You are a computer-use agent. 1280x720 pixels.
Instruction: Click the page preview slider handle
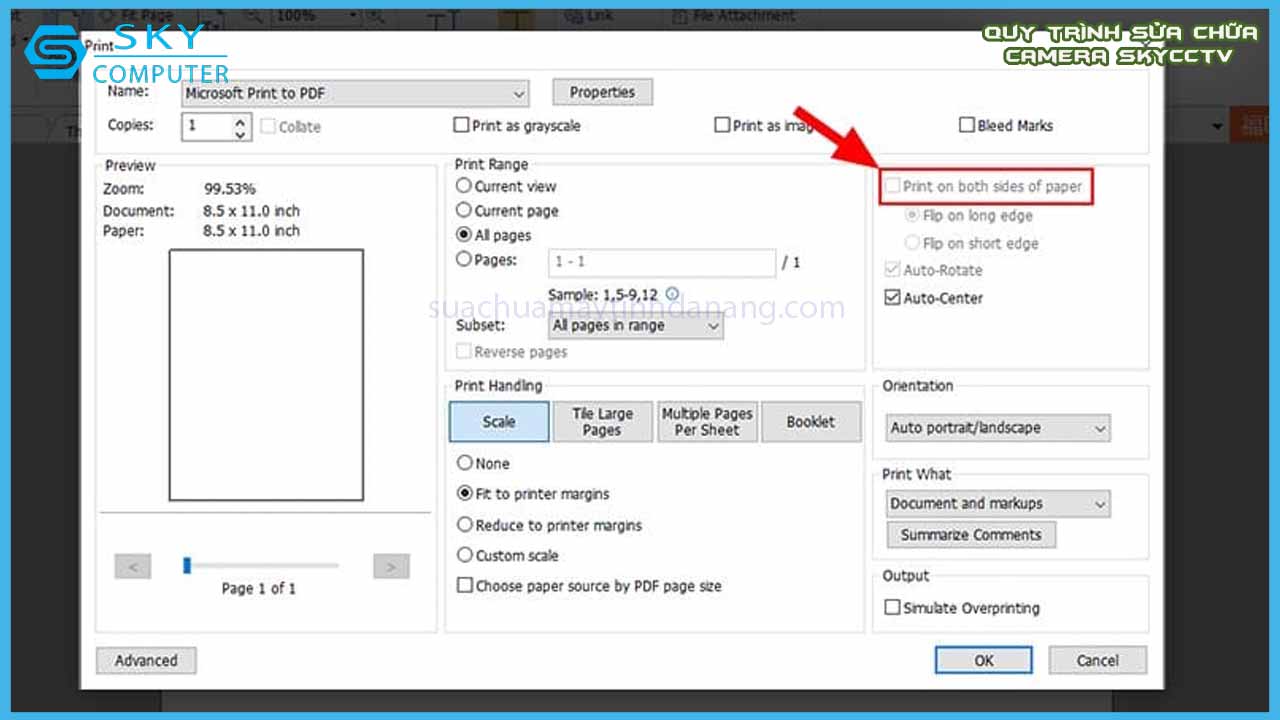coord(187,566)
